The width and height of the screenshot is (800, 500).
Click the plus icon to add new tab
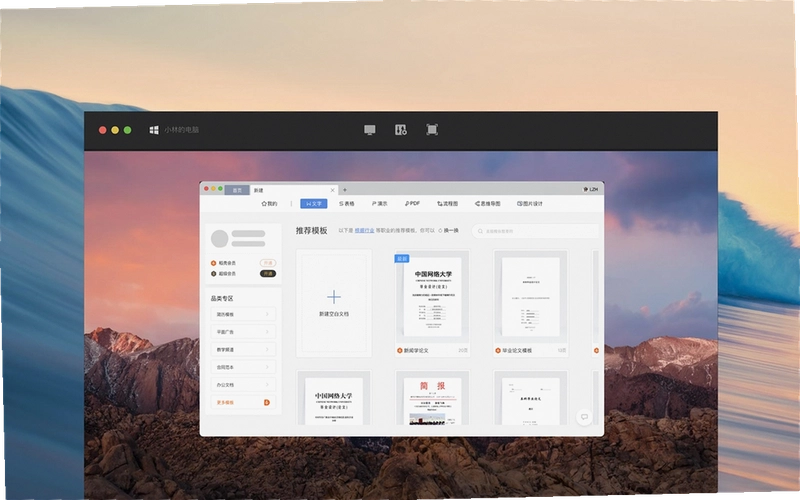click(345, 190)
